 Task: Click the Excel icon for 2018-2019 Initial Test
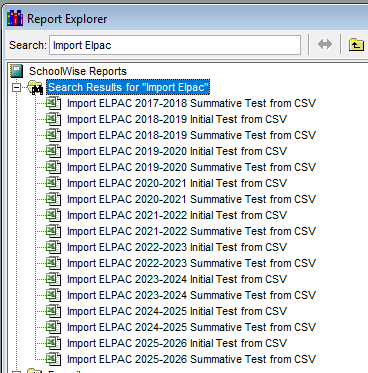click(x=53, y=119)
